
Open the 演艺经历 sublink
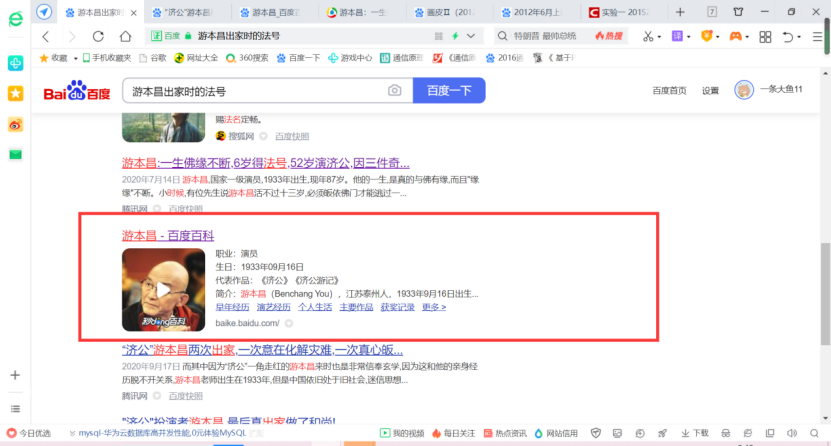pos(273,307)
